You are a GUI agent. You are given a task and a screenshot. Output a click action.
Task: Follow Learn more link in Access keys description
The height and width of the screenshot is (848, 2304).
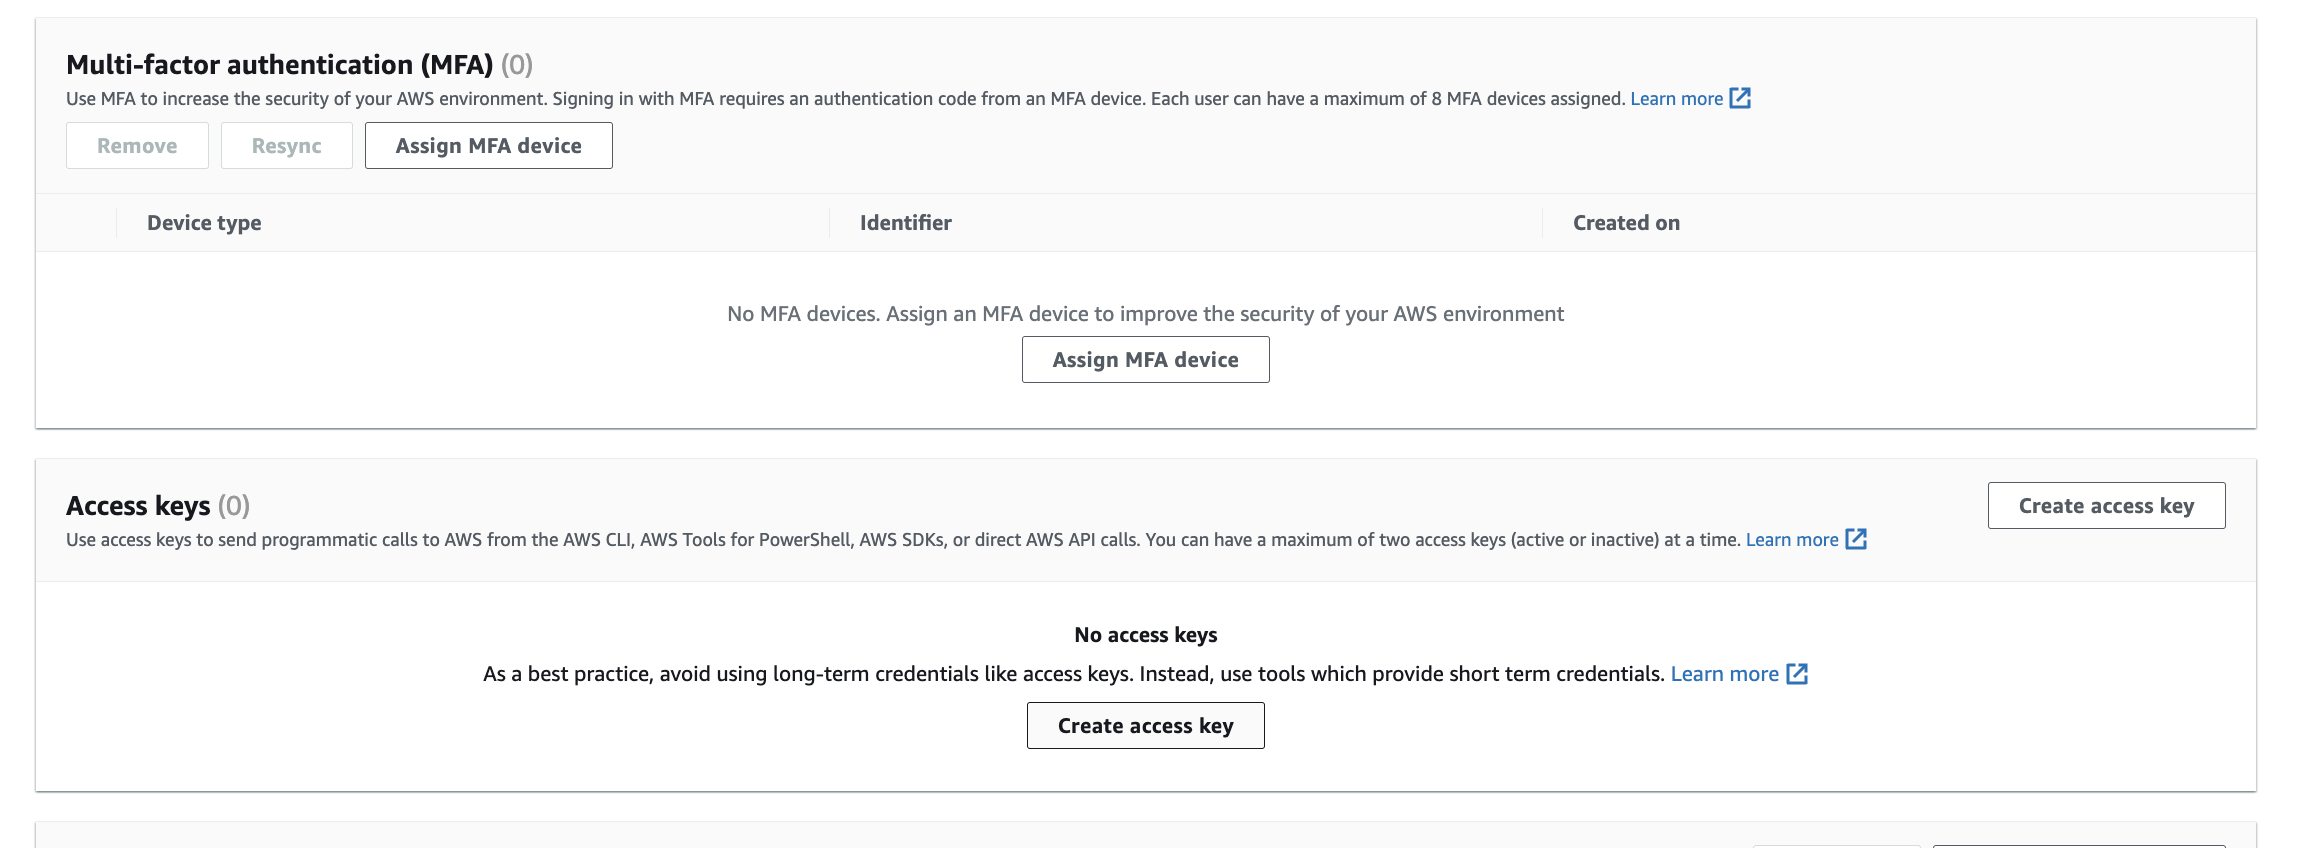pyautogui.click(x=1791, y=540)
